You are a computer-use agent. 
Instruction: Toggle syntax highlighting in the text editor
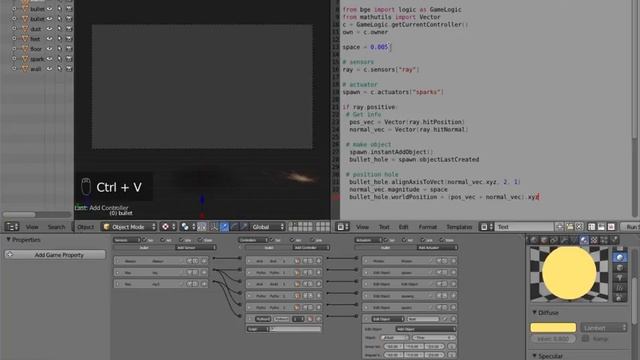[611, 227]
